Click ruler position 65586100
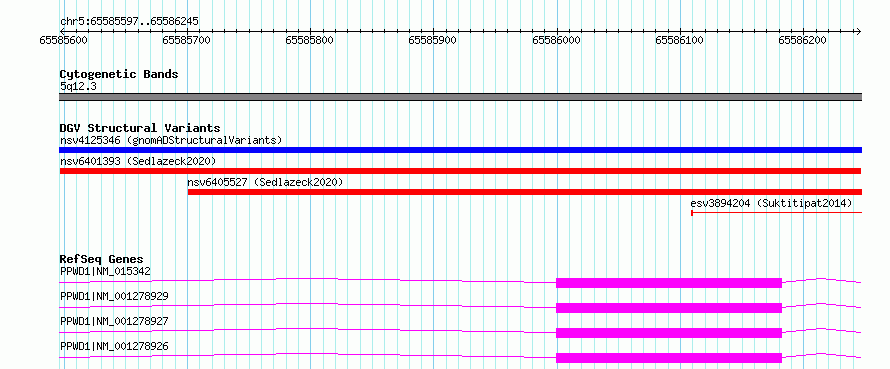This screenshot has width=890, height=369. (x=680, y=40)
